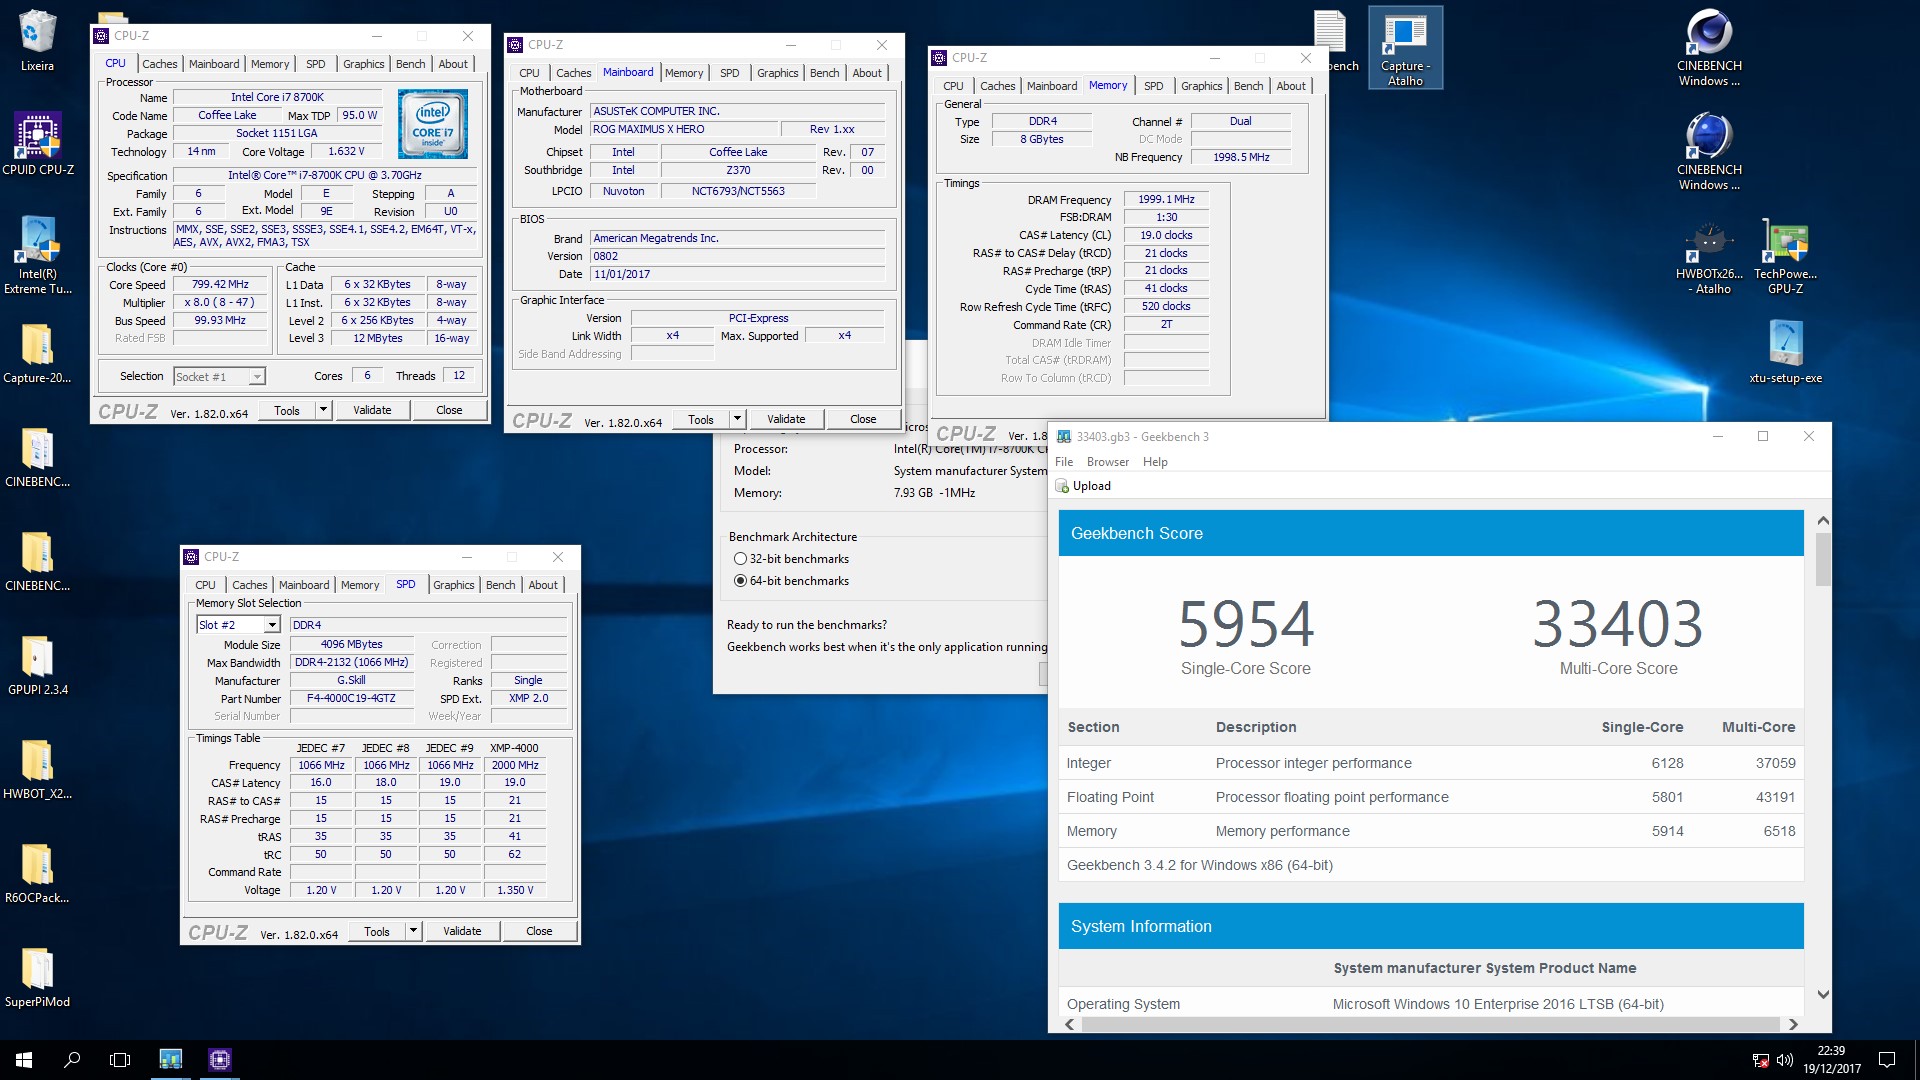The width and height of the screenshot is (1920, 1080).
Task: Switch to Caches tab in CPU window
Action: click(x=159, y=64)
